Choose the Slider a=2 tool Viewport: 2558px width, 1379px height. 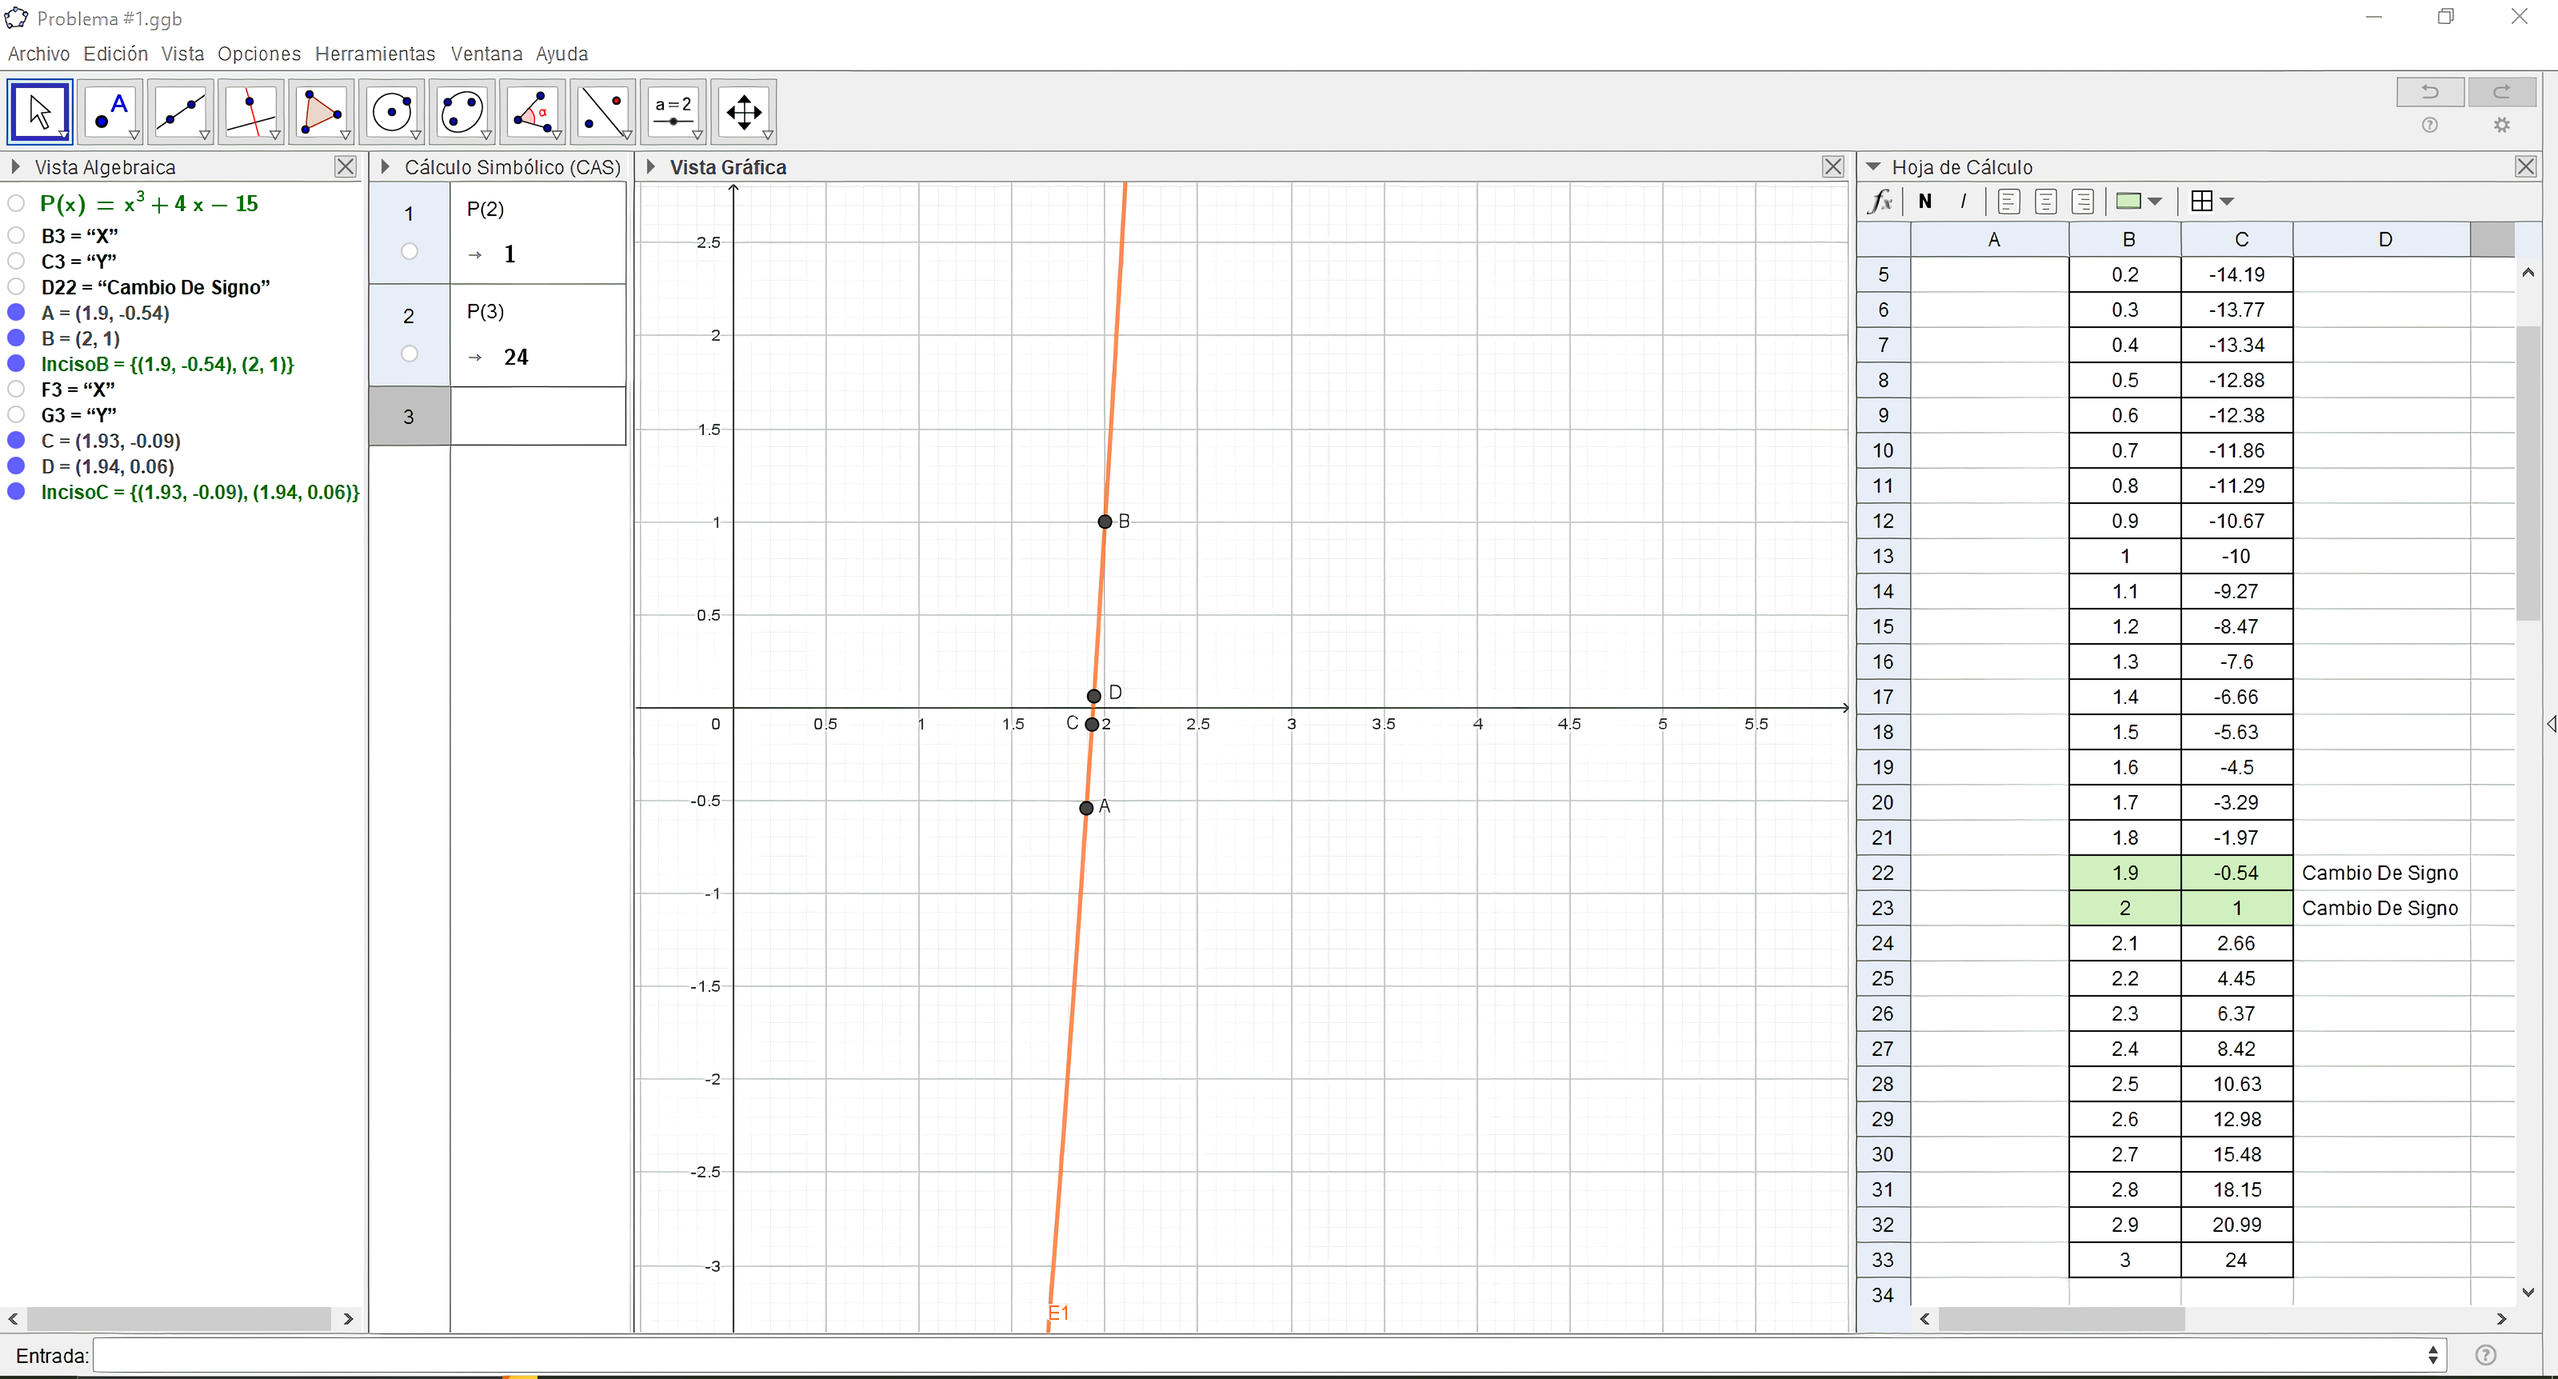click(x=673, y=111)
